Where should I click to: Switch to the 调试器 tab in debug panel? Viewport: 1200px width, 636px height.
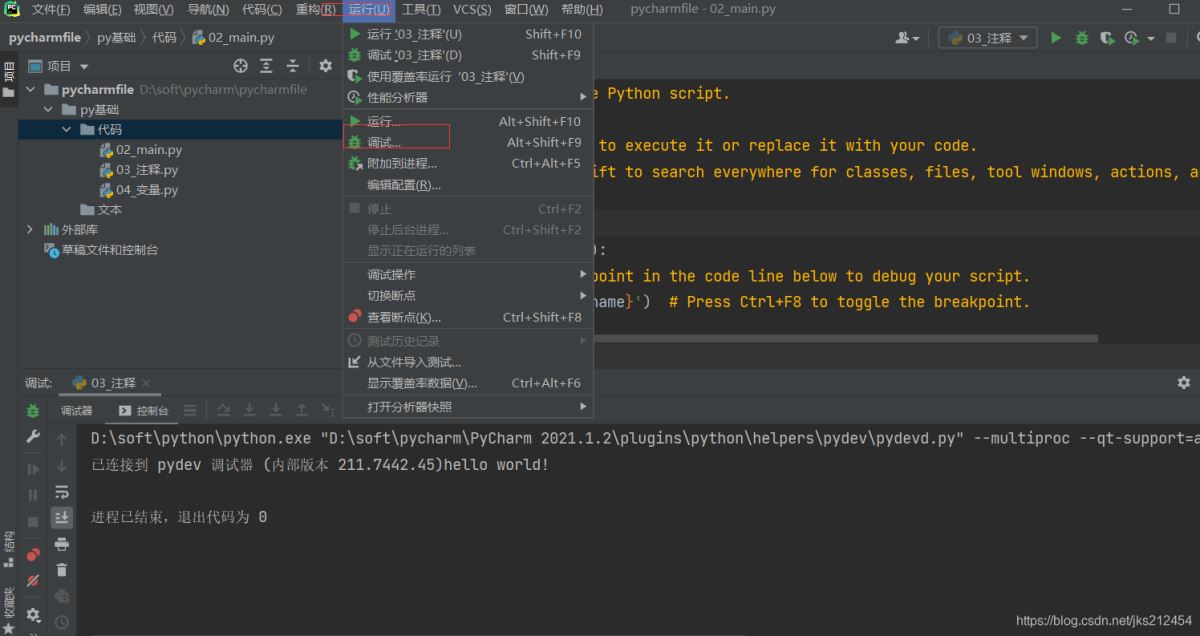76,411
